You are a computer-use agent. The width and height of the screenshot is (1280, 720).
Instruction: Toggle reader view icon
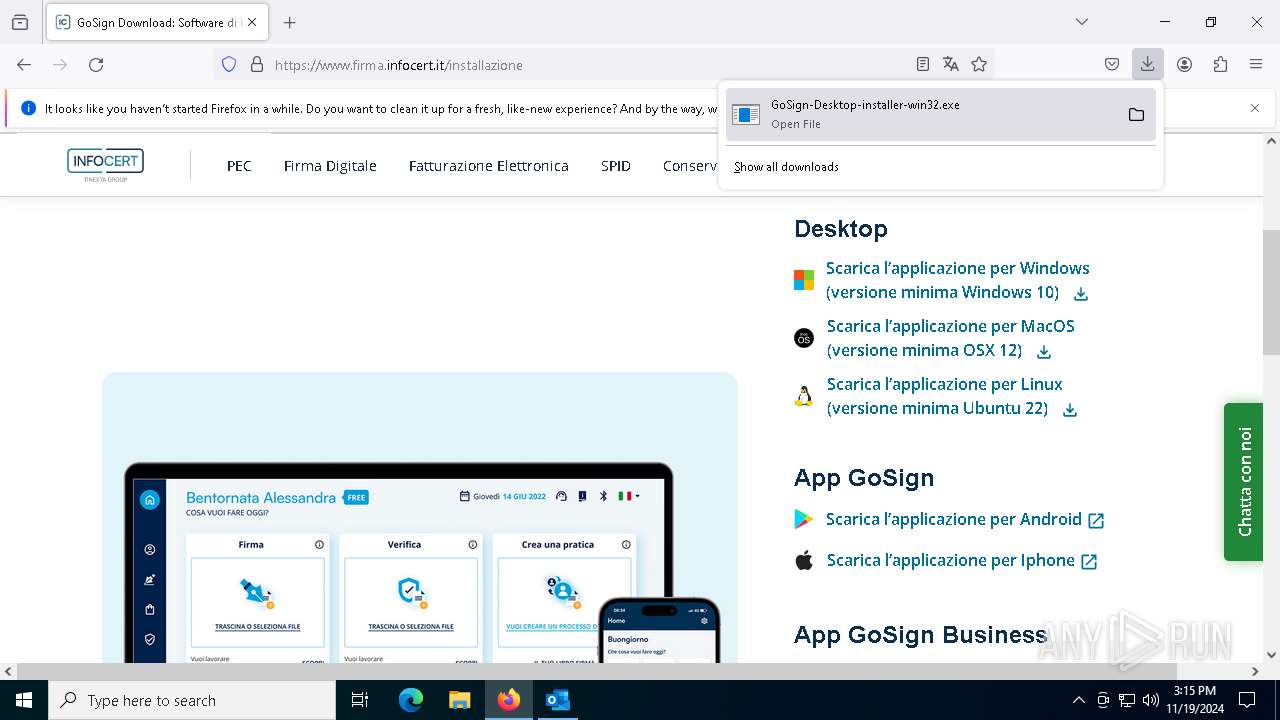coord(923,65)
